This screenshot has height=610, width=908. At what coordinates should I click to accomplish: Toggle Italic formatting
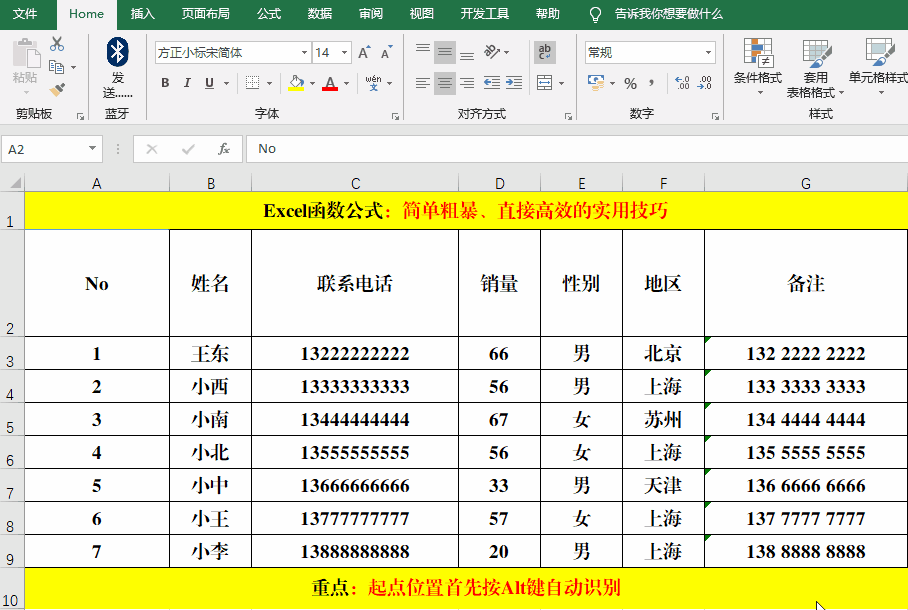point(187,83)
